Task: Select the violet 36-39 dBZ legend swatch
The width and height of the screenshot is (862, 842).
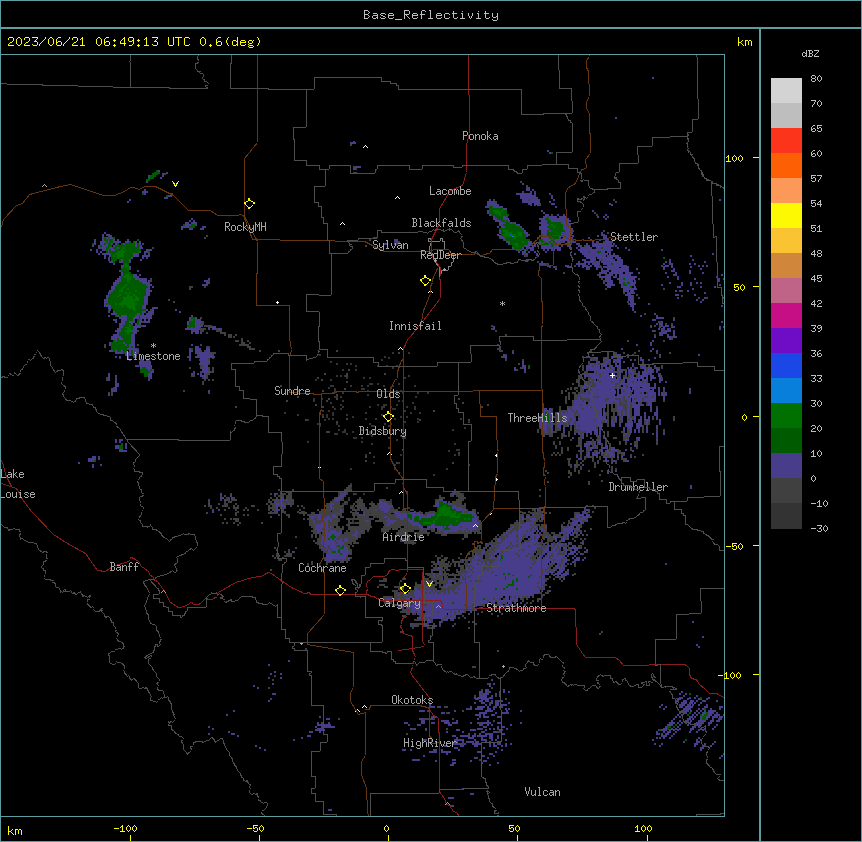Action: click(x=786, y=341)
